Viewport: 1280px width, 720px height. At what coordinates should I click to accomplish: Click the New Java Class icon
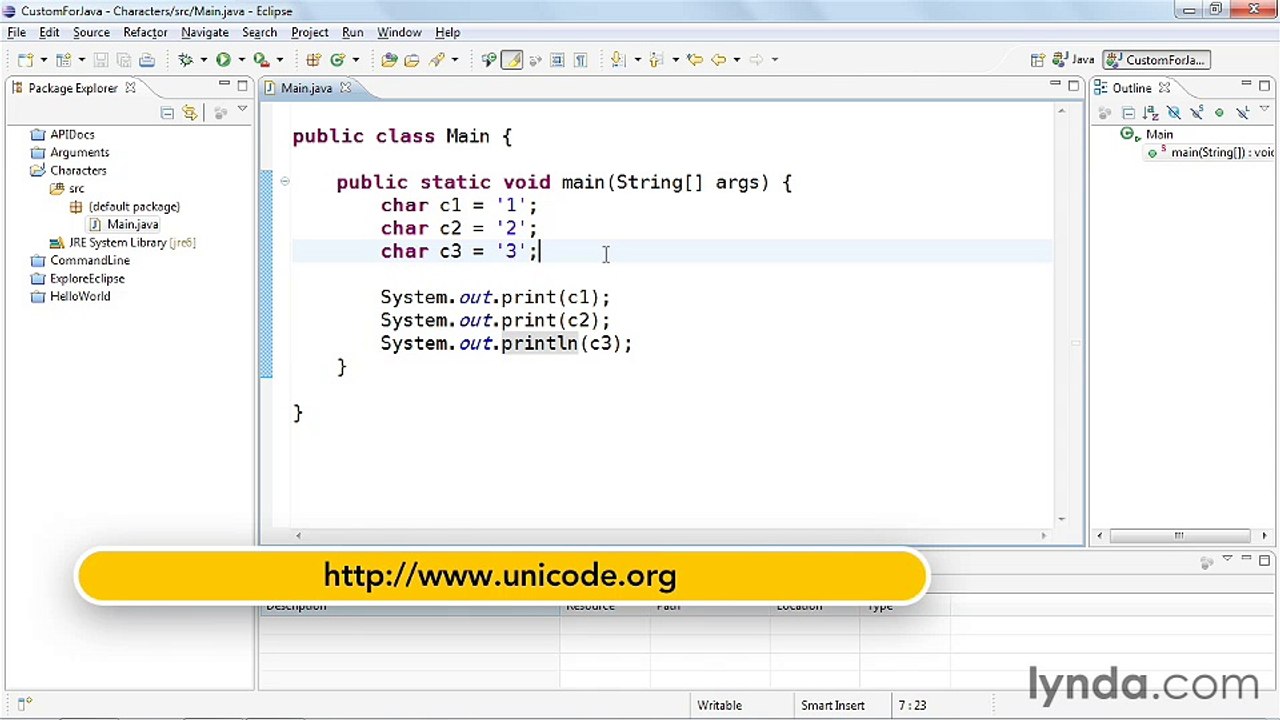(338, 60)
